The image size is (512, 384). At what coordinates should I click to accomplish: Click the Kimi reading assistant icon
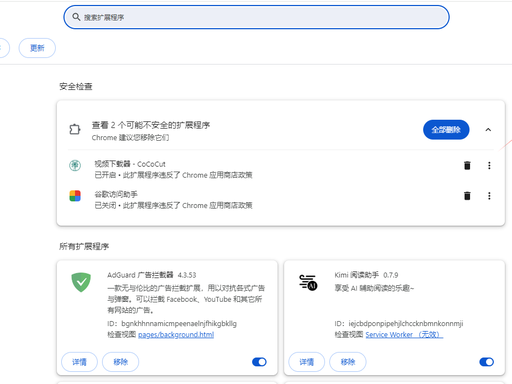pyautogui.click(x=308, y=282)
